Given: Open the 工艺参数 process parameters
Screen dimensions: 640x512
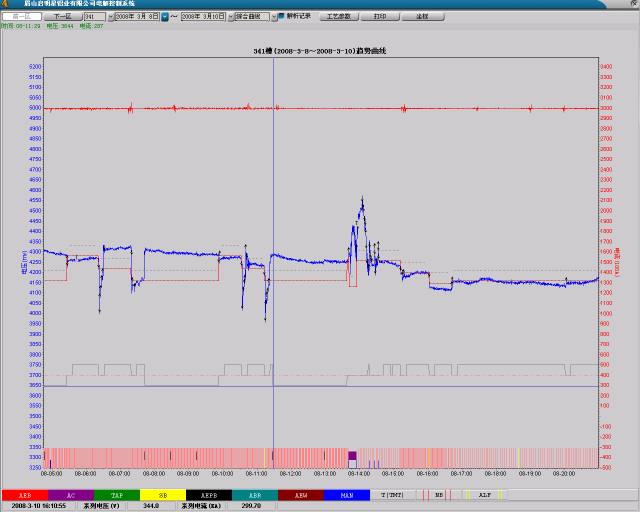Looking at the screenshot, I should pos(338,17).
